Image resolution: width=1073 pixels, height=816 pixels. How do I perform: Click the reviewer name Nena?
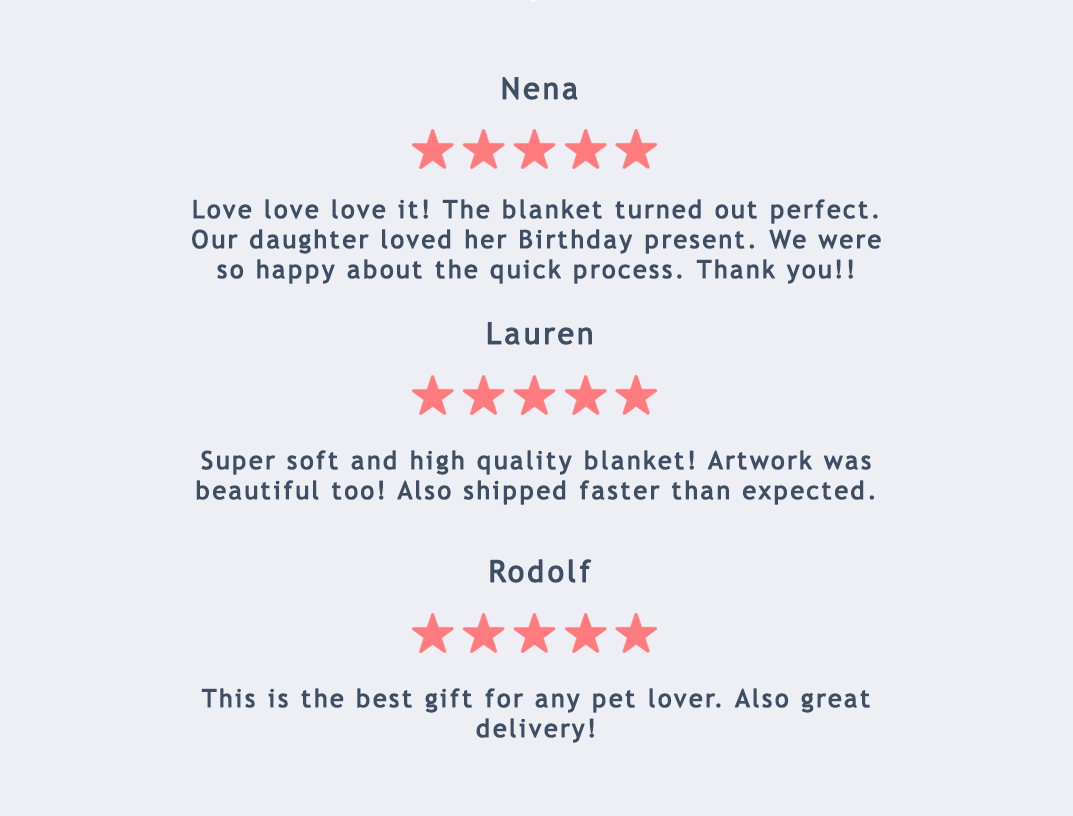(539, 89)
